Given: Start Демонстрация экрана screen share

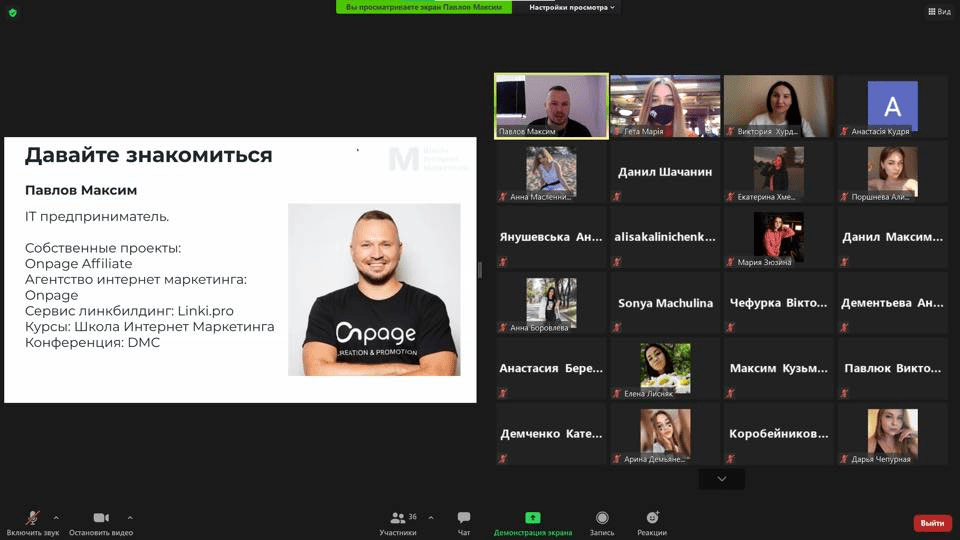Looking at the screenshot, I should (x=533, y=522).
